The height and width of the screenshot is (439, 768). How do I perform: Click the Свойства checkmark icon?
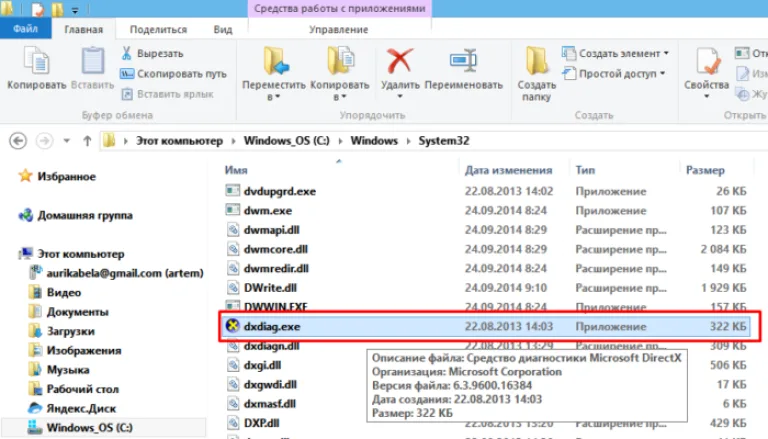(707, 61)
